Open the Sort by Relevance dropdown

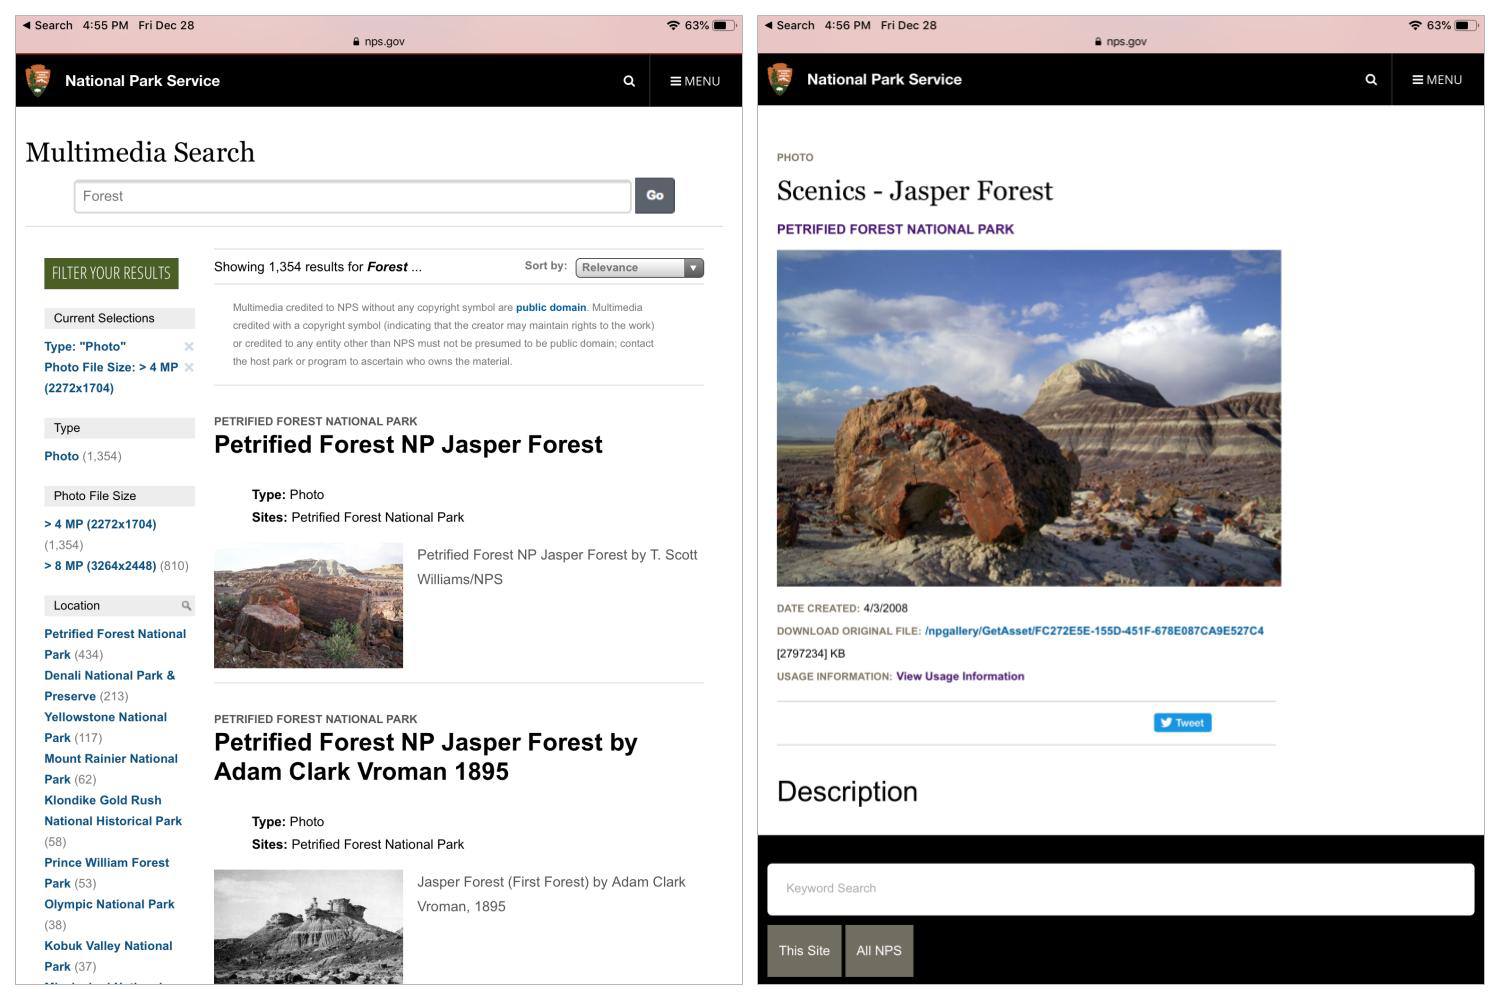coord(640,267)
